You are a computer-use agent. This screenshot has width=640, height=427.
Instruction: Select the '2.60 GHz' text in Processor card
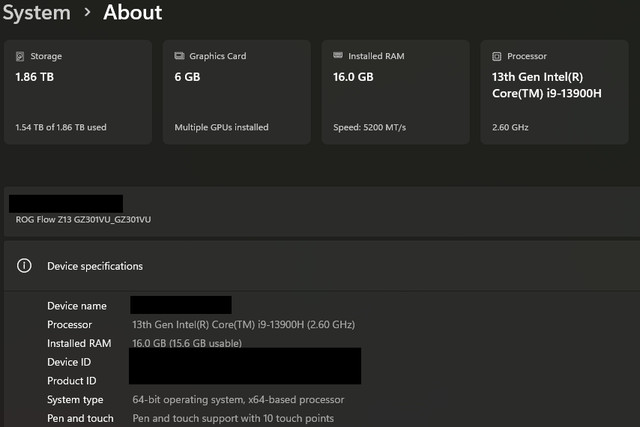tap(510, 127)
